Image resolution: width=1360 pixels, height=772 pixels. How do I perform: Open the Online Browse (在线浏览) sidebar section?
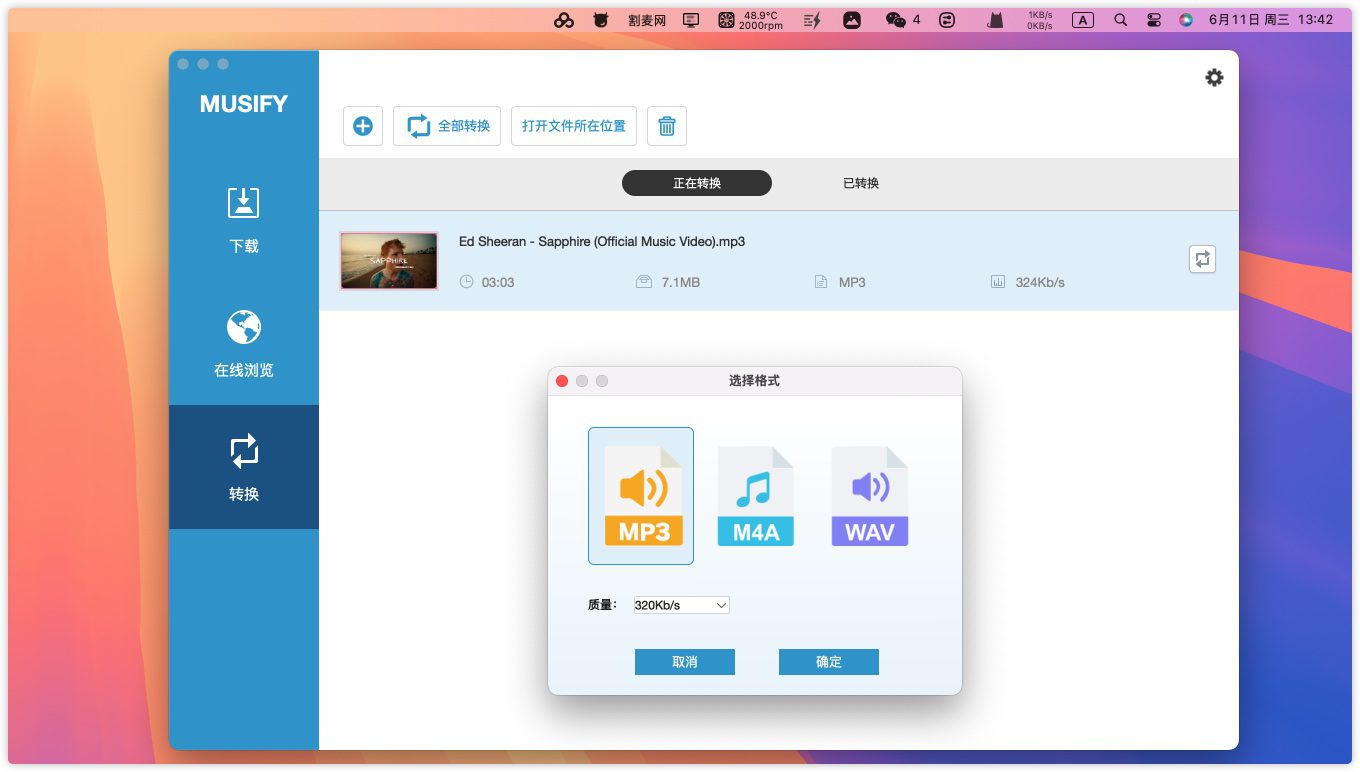244,343
